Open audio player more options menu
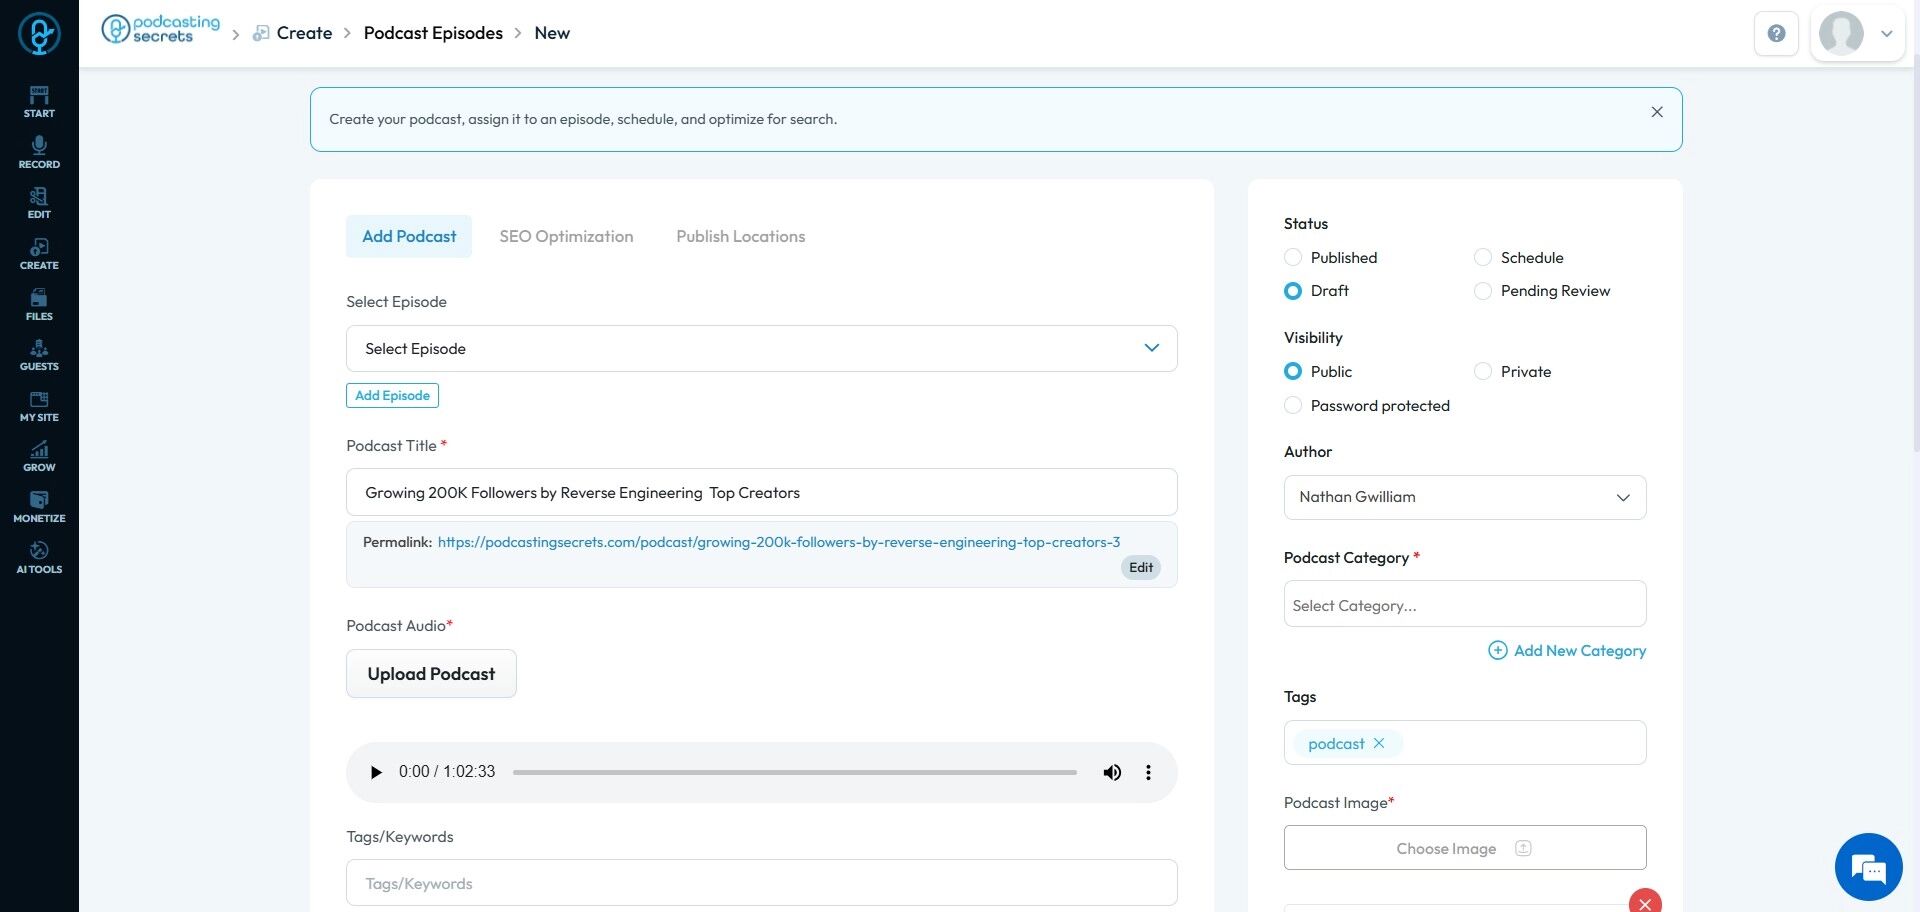 pyautogui.click(x=1148, y=772)
